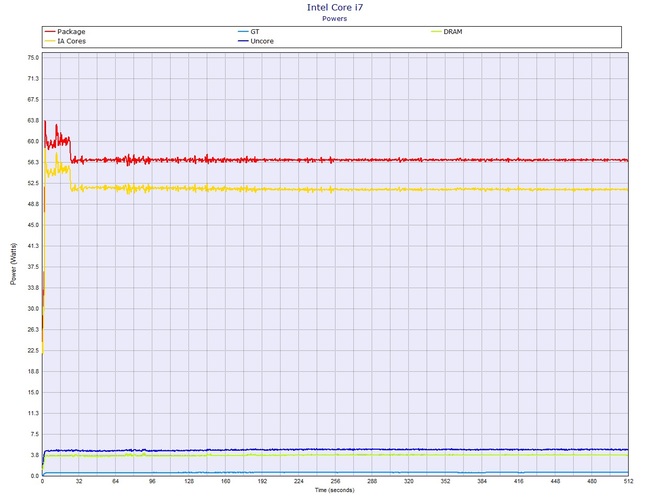The image size is (670, 502).
Task: Click the dark blue Uncore legend color line
Action: [243, 41]
